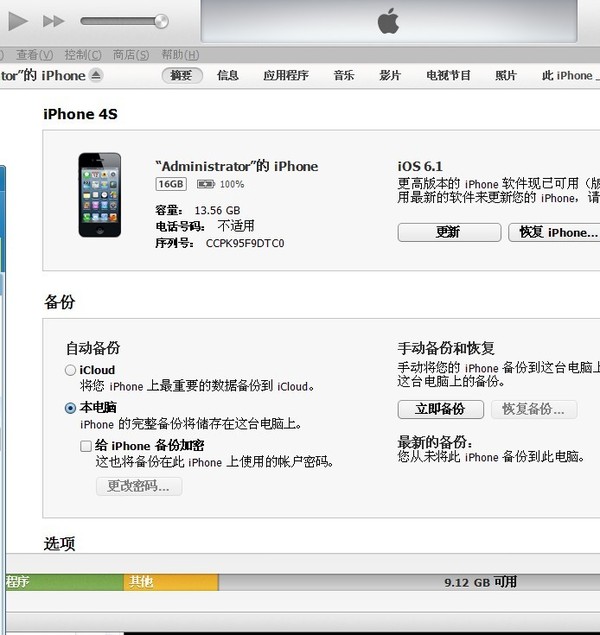Click the 最新的备份 label
600x635 pixels.
[434, 442]
